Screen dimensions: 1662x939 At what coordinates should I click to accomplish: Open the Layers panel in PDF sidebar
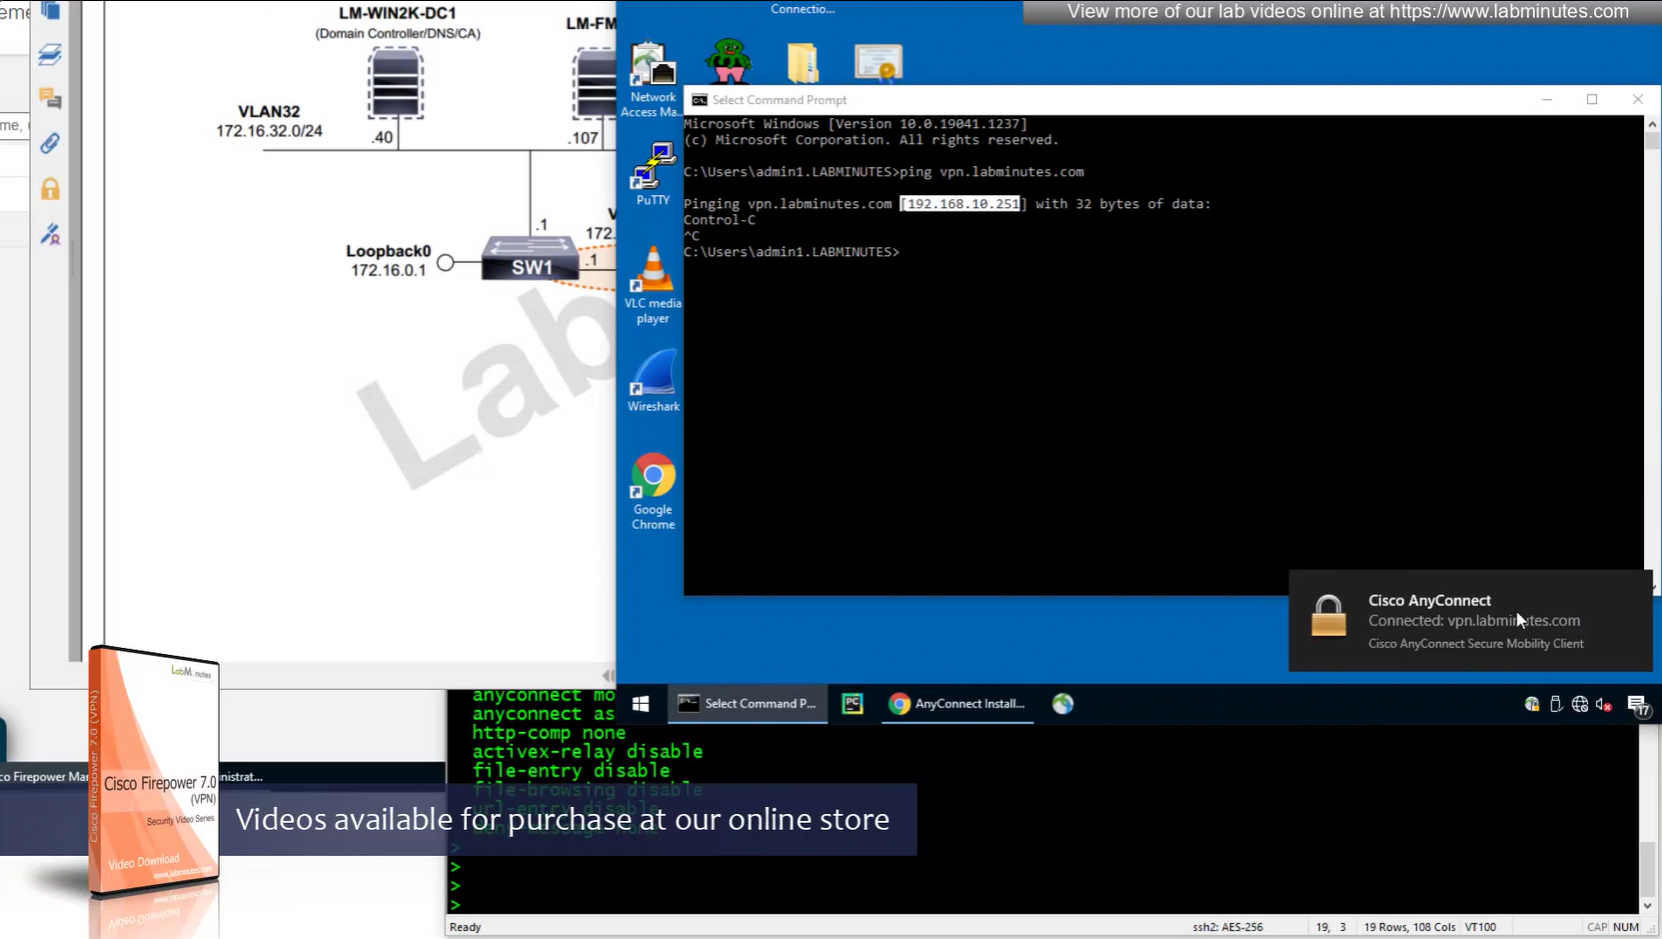pos(50,55)
